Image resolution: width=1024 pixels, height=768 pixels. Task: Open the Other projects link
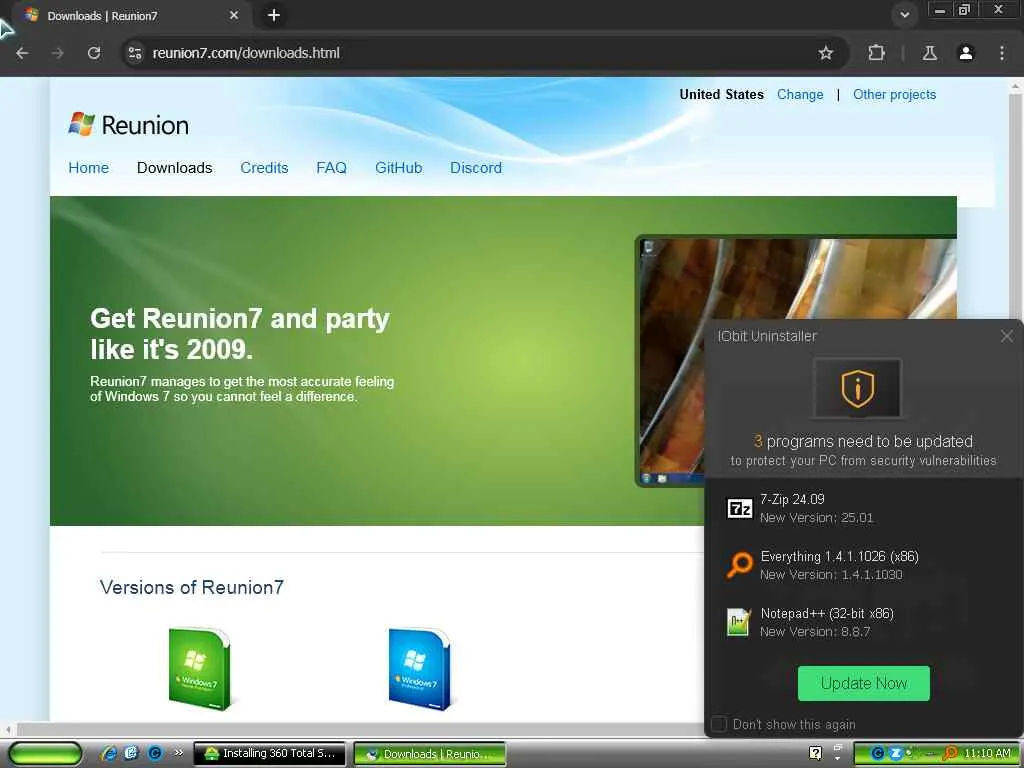coord(894,95)
